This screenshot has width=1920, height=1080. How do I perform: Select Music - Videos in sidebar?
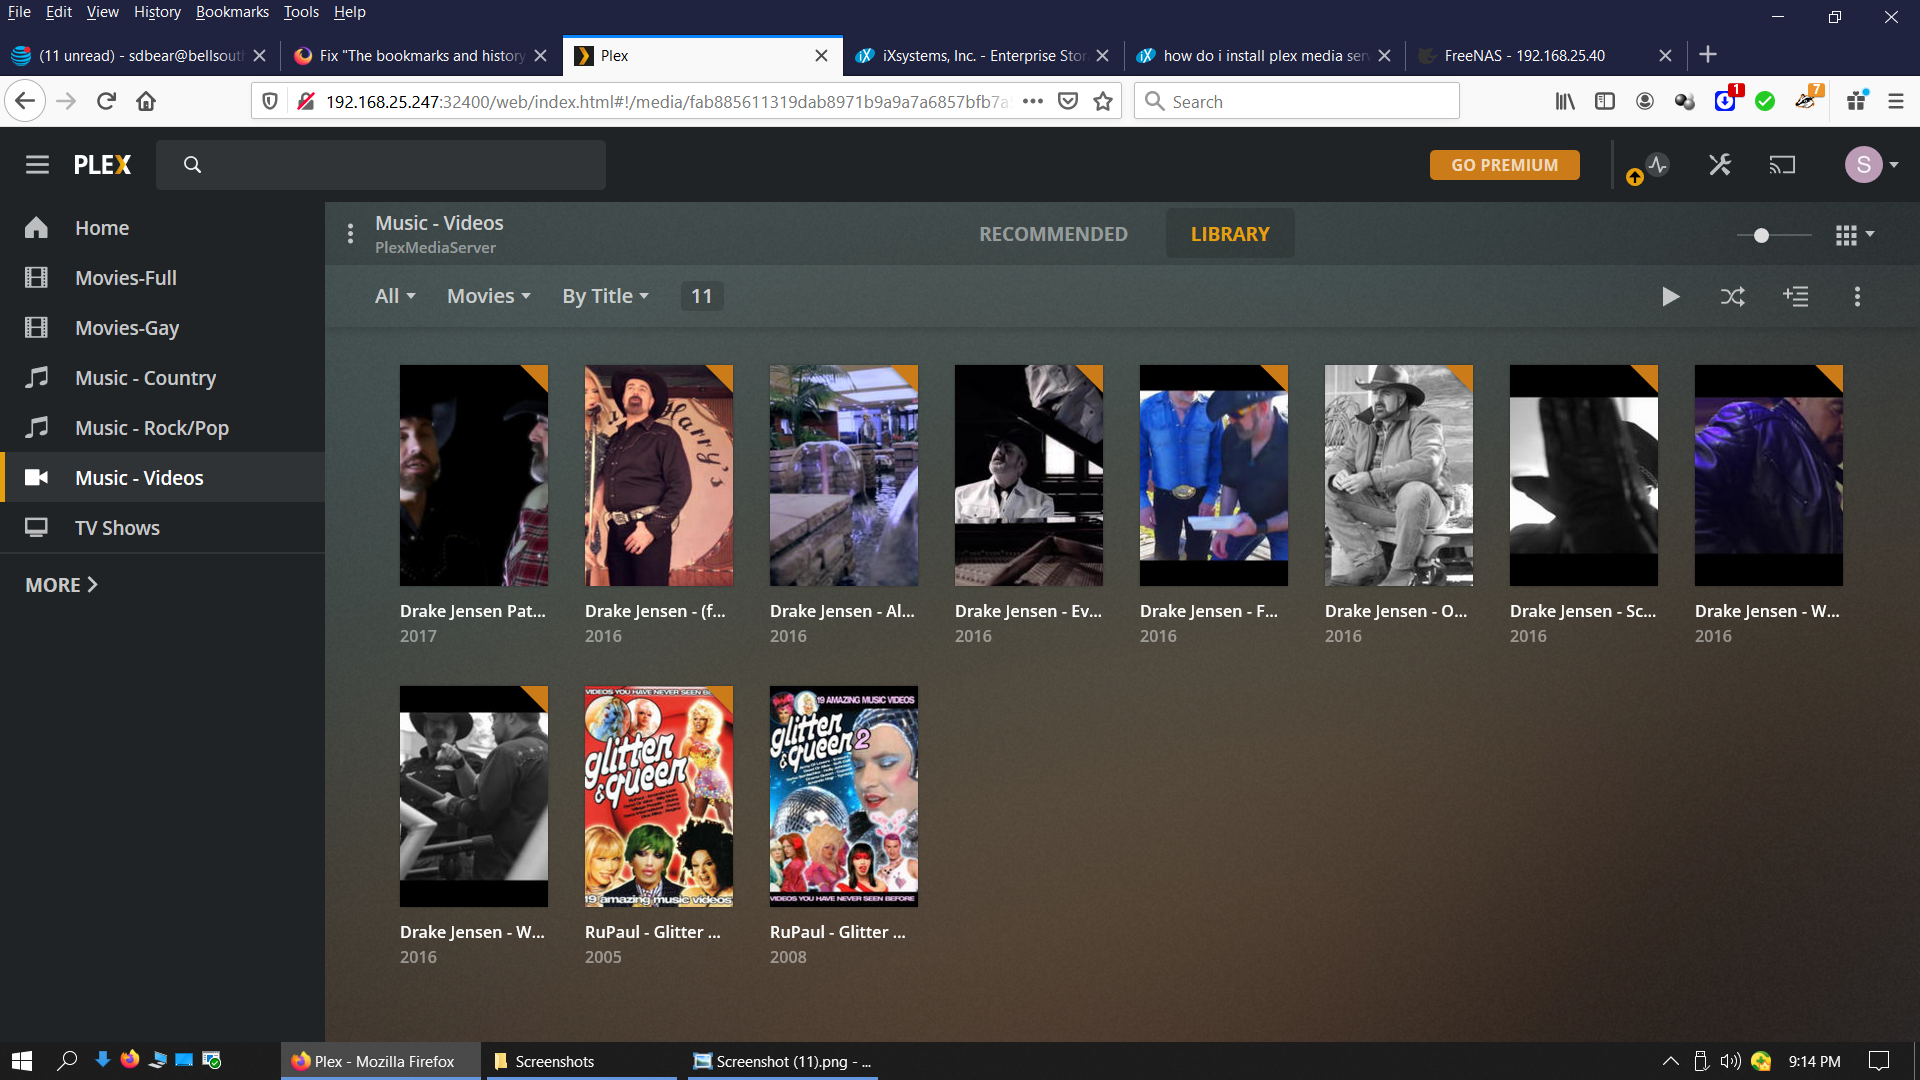pos(162,478)
